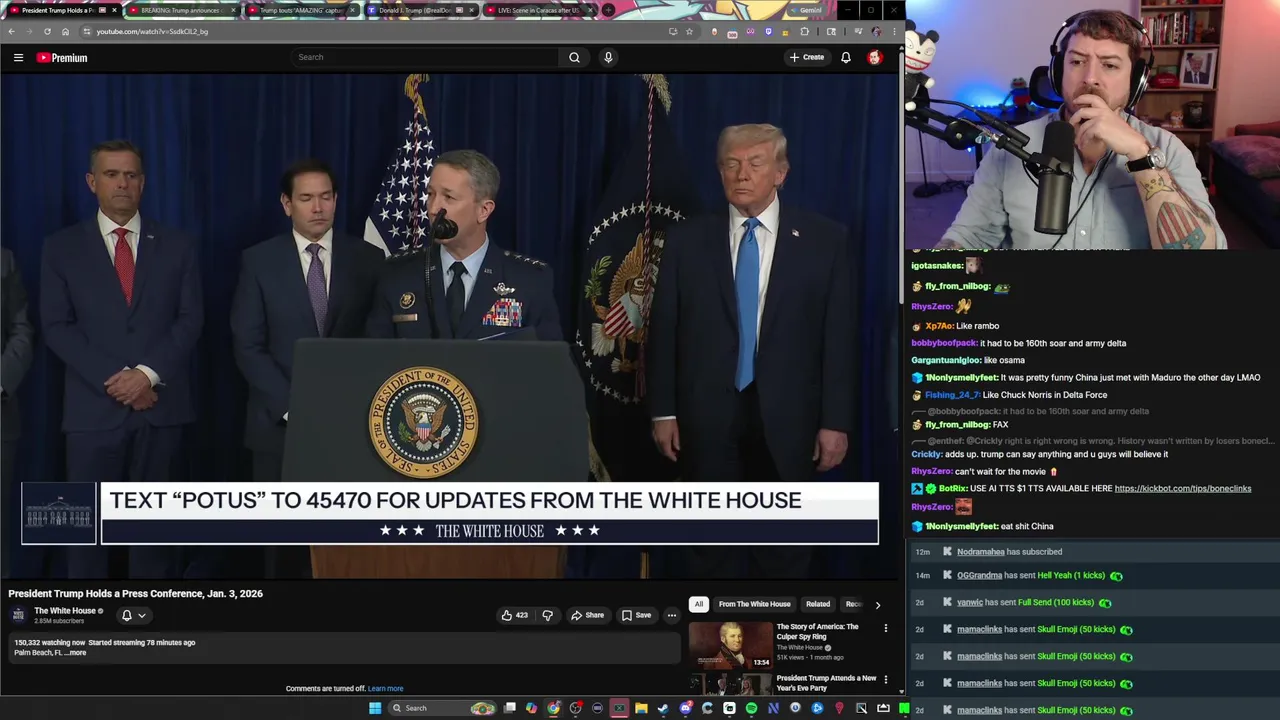Open options for 'New Year's Eve Party' video
Screen dimensions: 1280x720
[885, 680]
